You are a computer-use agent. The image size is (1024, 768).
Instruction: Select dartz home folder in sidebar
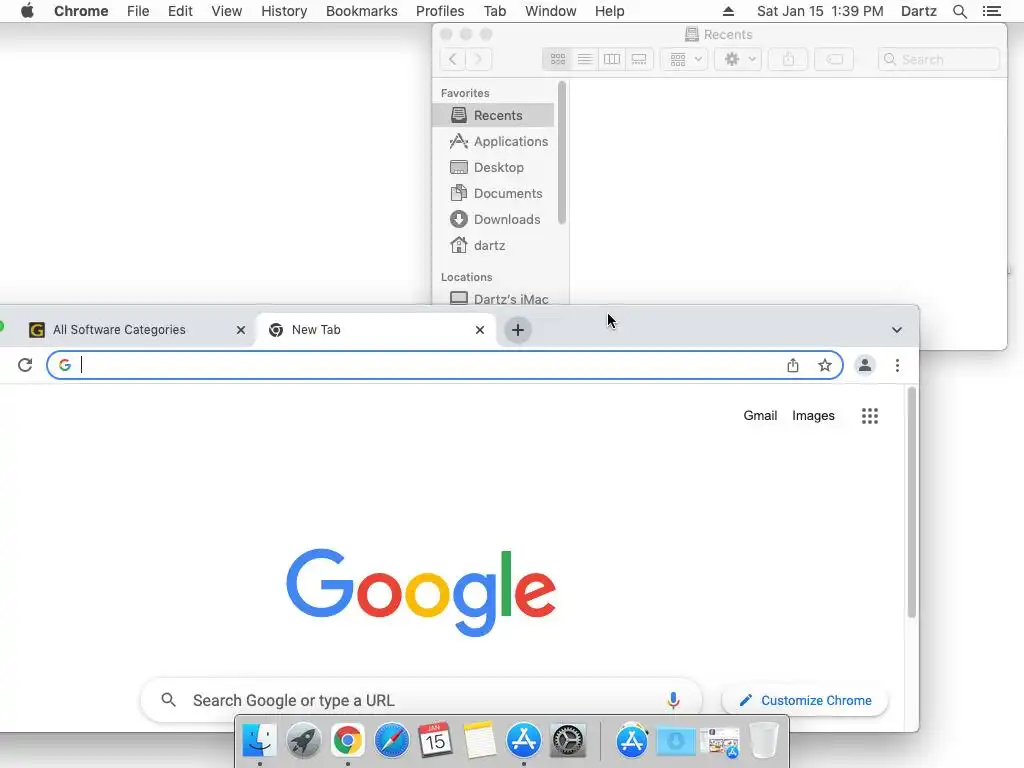[x=493, y=246]
